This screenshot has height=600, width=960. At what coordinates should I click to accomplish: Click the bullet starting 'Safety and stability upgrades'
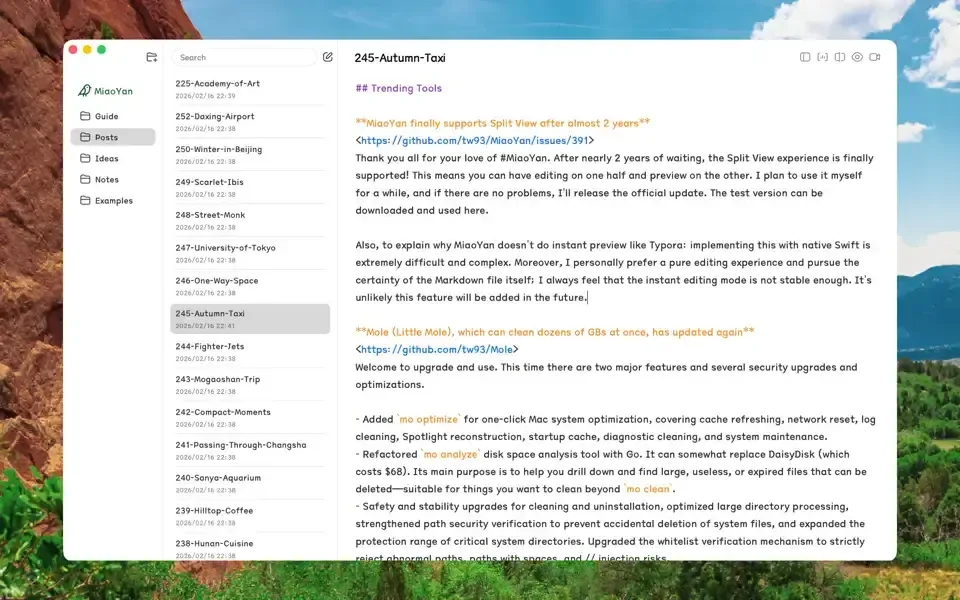pos(610,532)
